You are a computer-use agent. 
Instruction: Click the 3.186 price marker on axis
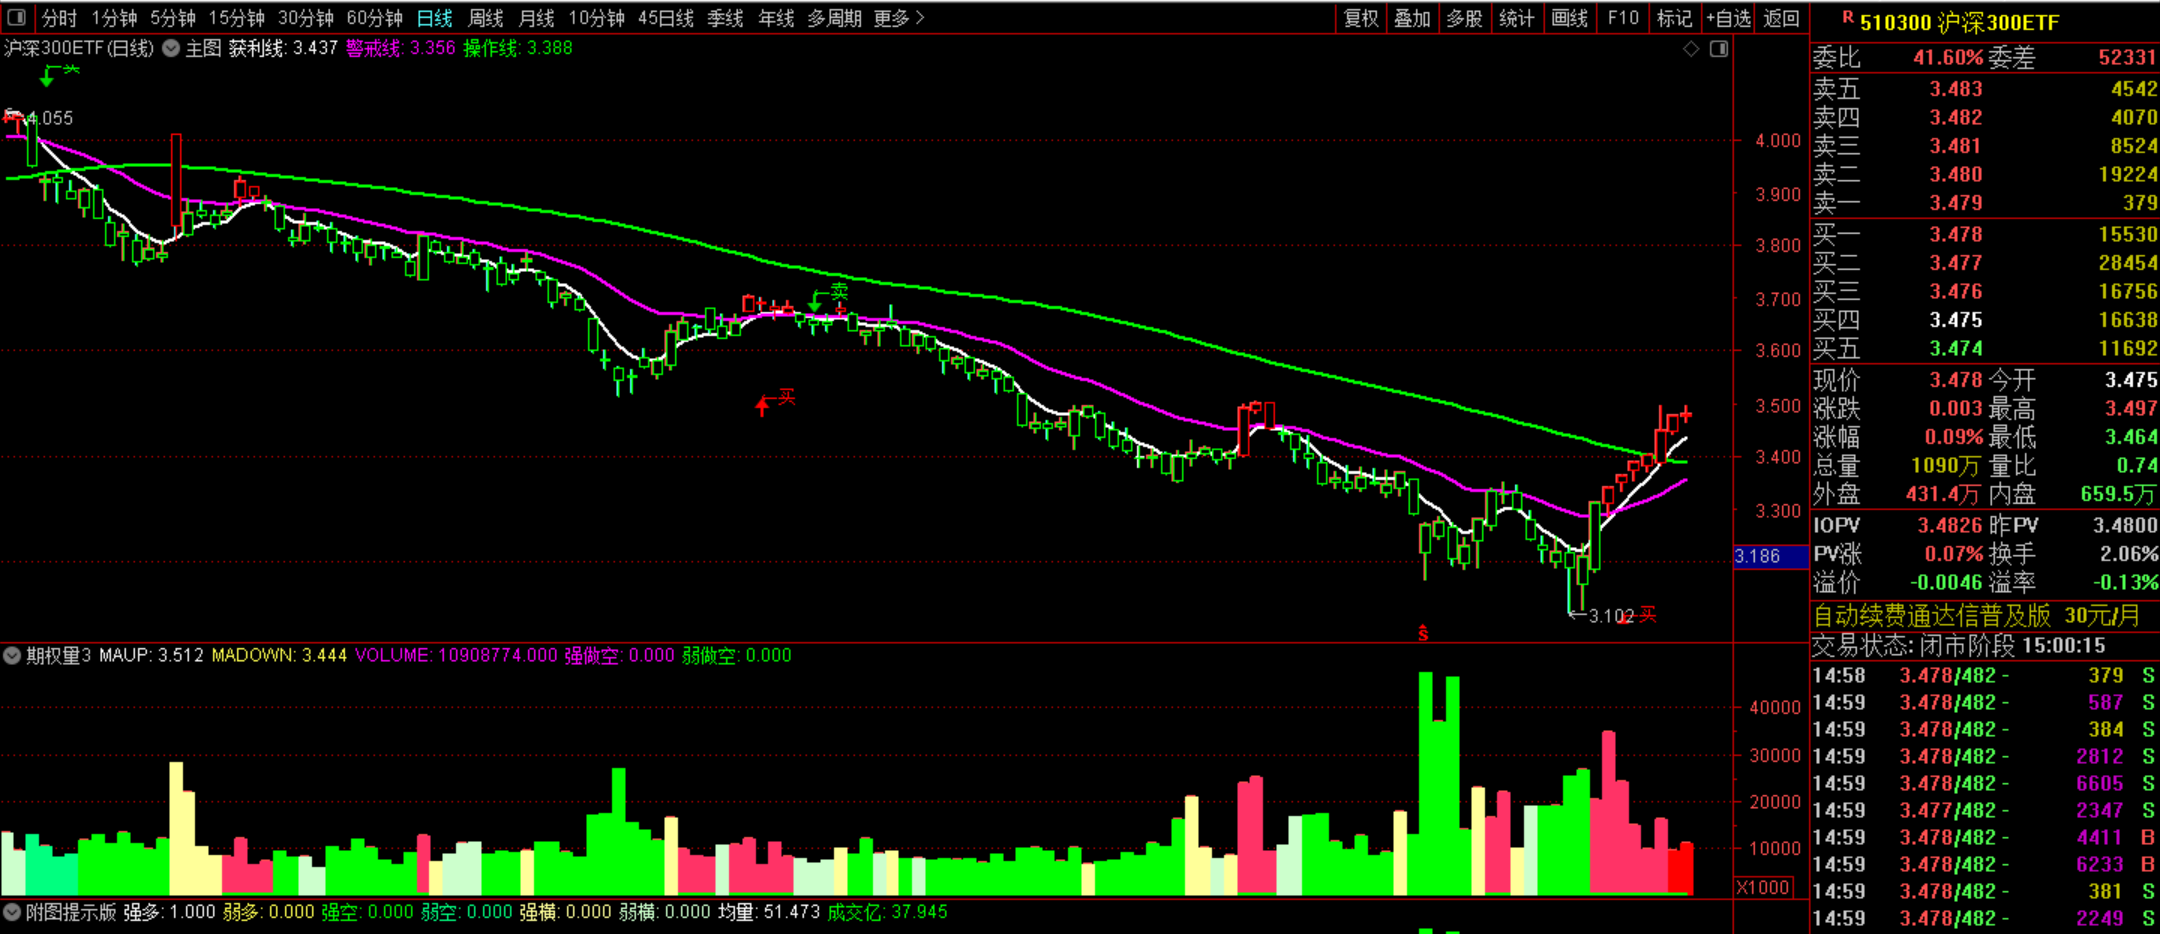(1758, 556)
